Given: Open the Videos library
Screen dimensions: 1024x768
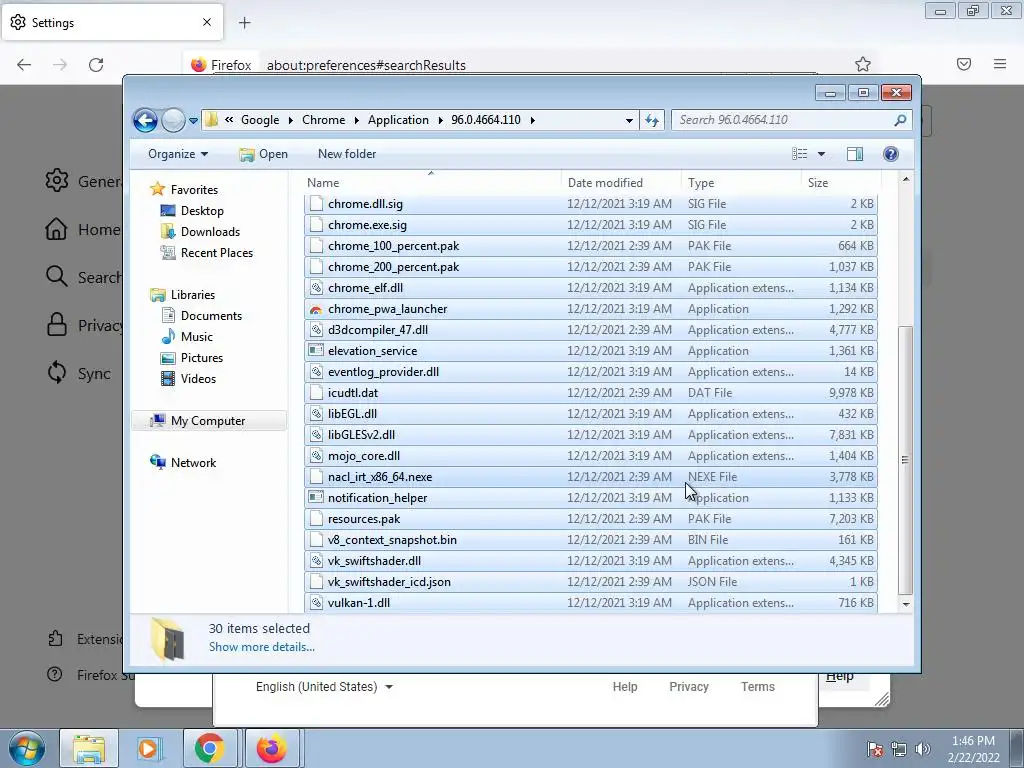Looking at the screenshot, I should click(198, 379).
